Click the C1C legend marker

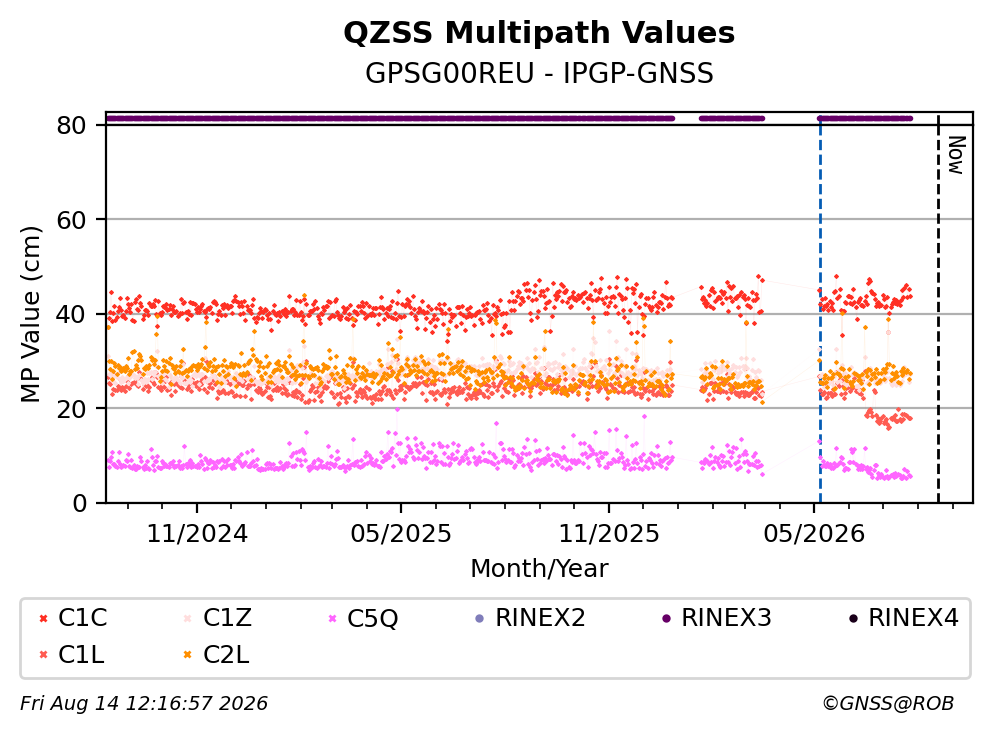pos(44,618)
